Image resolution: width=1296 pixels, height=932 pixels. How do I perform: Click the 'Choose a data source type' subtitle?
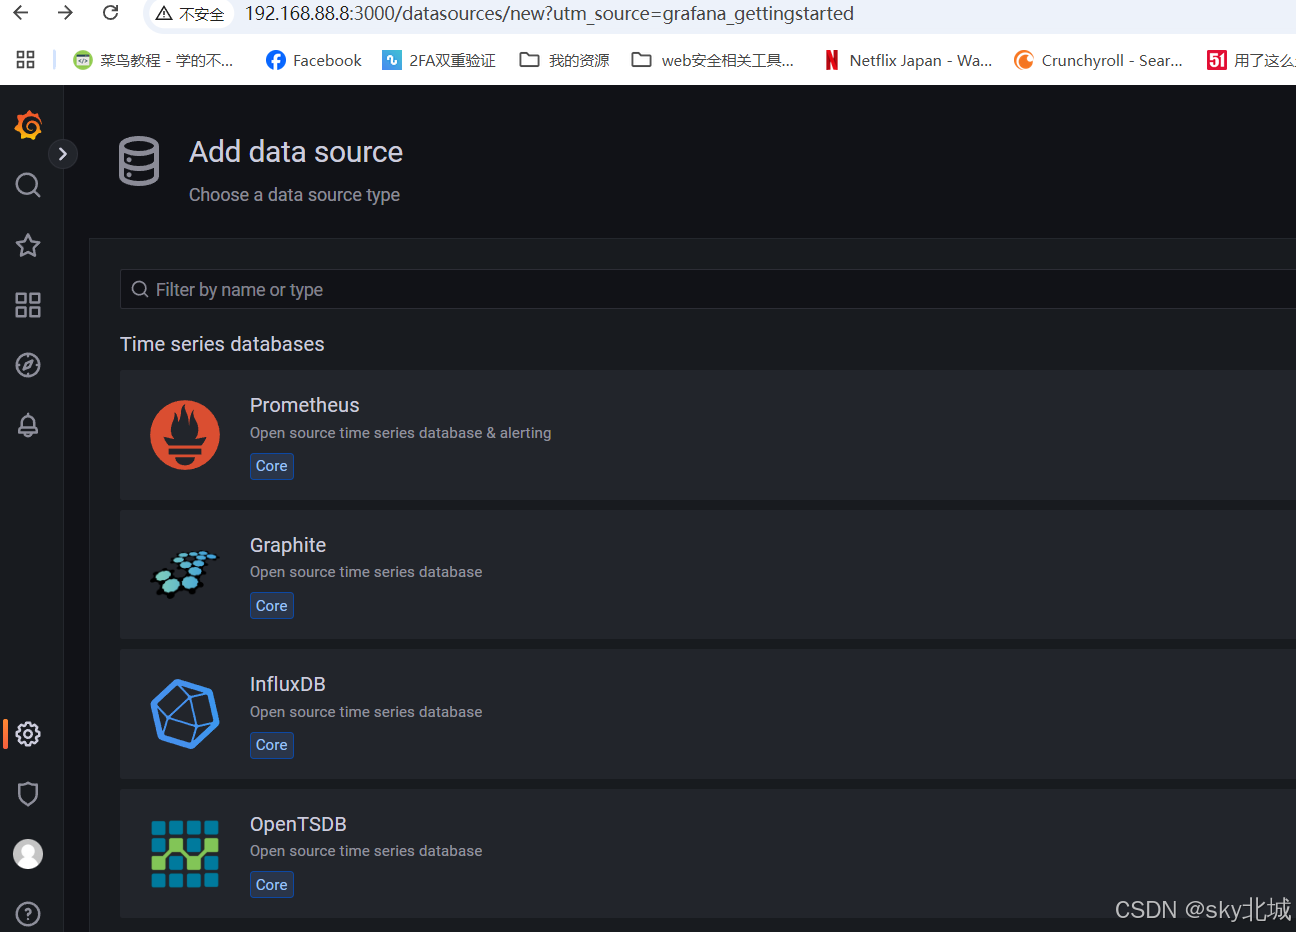294,195
